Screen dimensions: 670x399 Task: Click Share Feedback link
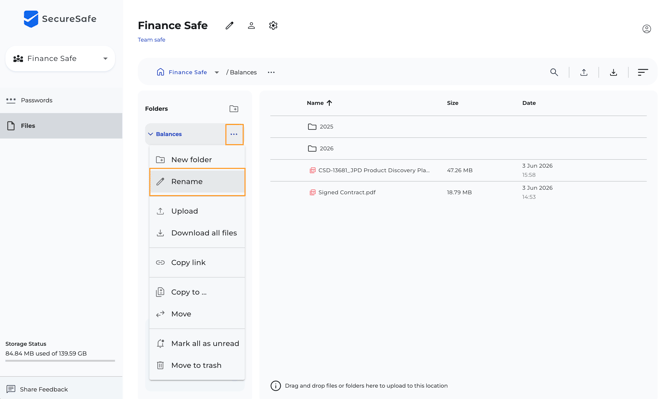[44, 389]
